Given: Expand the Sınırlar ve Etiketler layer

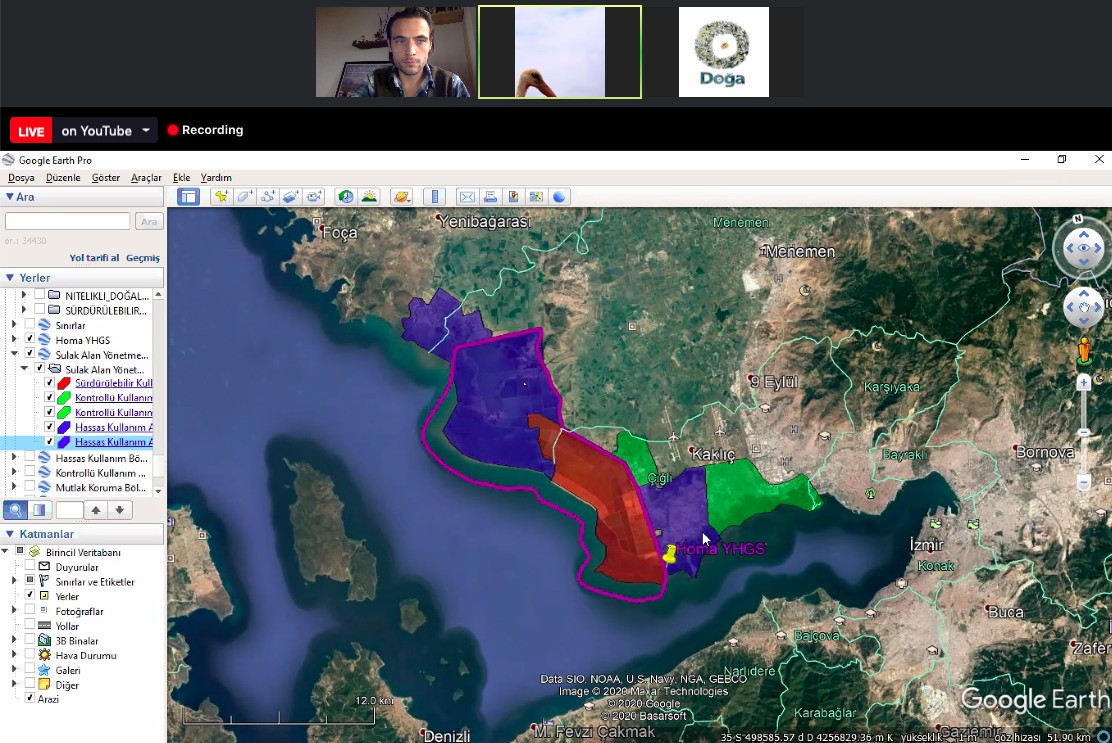Looking at the screenshot, I should tap(14, 582).
